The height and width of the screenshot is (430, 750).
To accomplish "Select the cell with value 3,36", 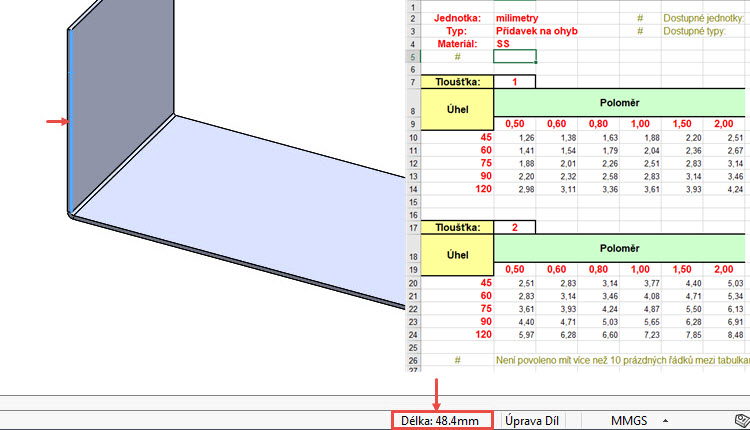I will 598,189.
